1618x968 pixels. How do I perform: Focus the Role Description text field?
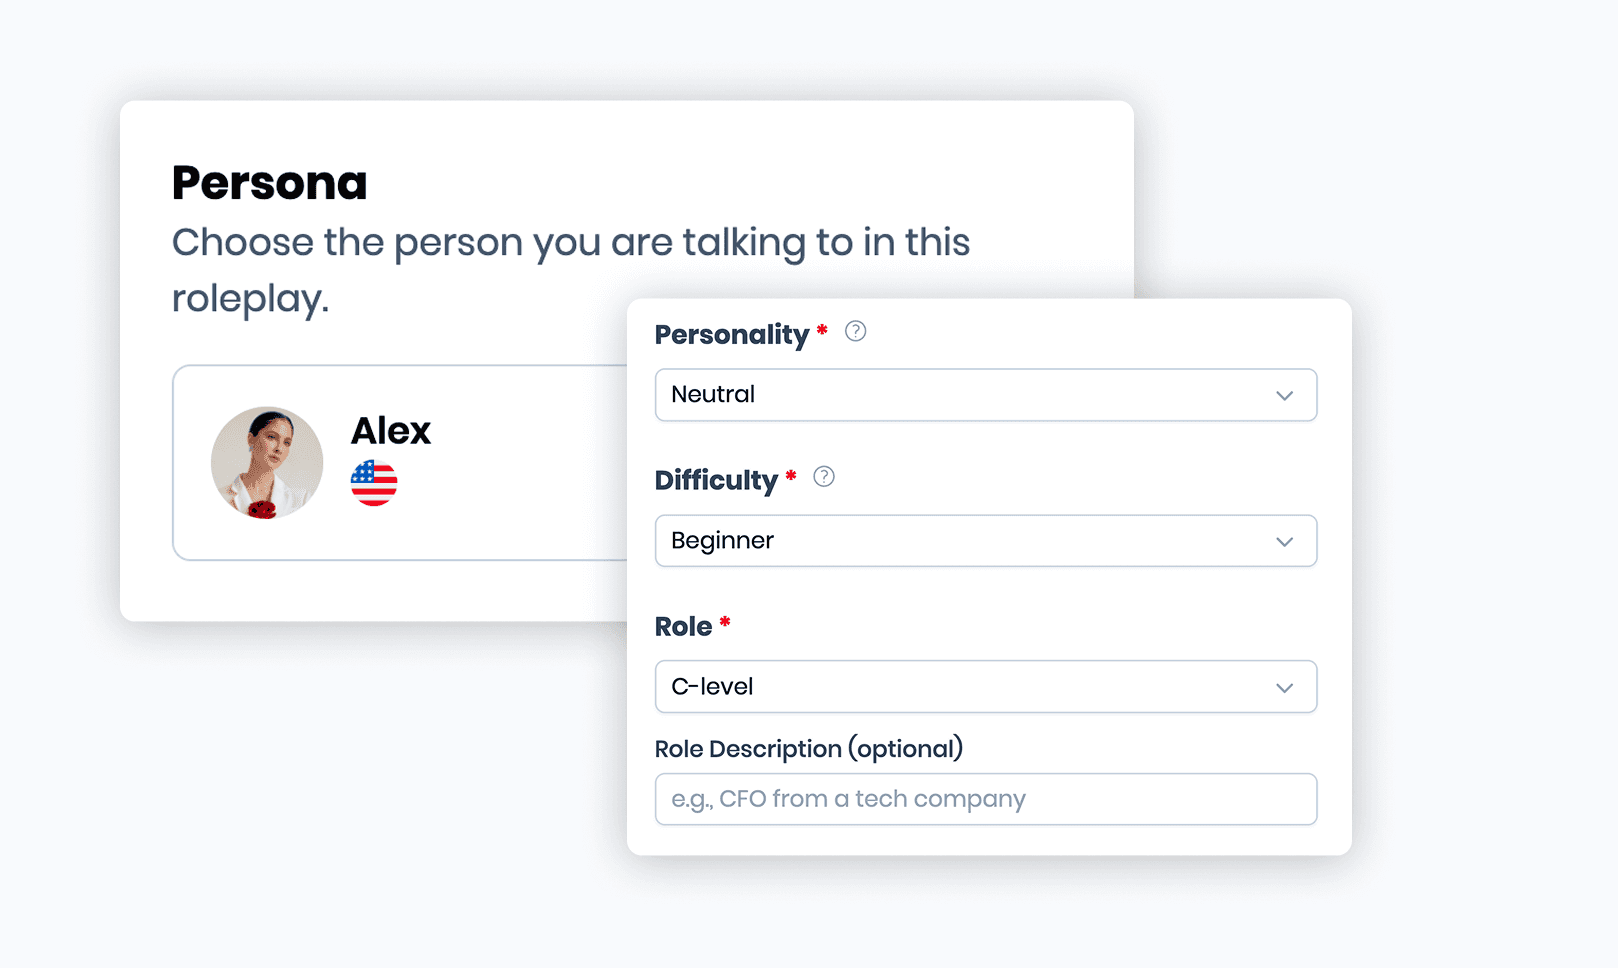pyautogui.click(x=986, y=799)
